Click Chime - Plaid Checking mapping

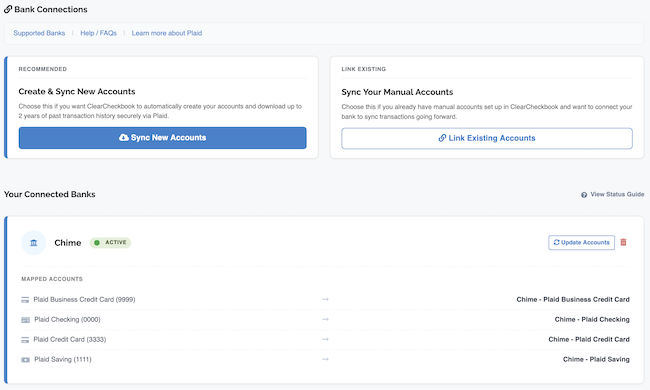click(592, 319)
